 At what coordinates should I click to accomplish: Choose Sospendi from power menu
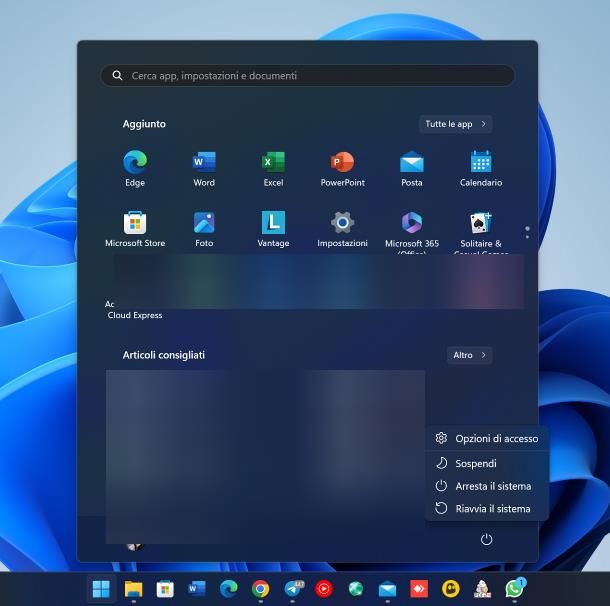pyautogui.click(x=487, y=464)
